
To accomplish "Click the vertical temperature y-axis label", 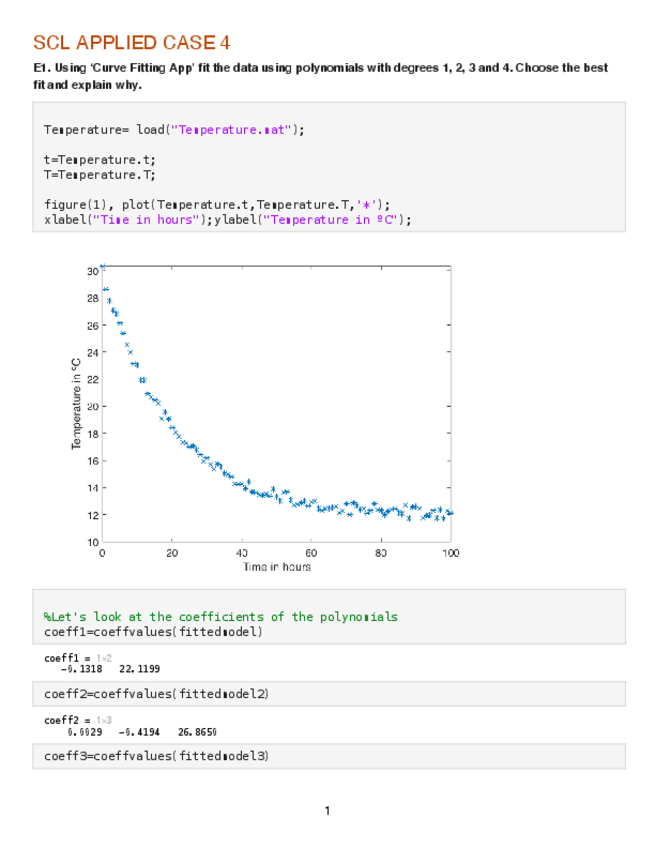I will (x=77, y=404).
